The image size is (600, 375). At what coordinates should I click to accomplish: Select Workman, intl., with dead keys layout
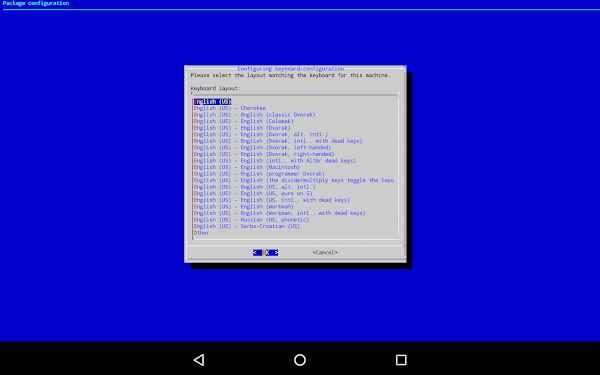(x=279, y=213)
